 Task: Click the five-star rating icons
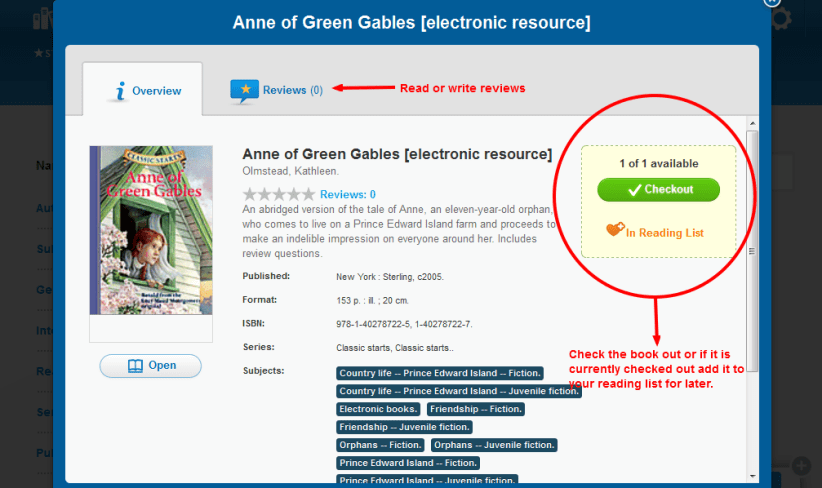(279, 194)
